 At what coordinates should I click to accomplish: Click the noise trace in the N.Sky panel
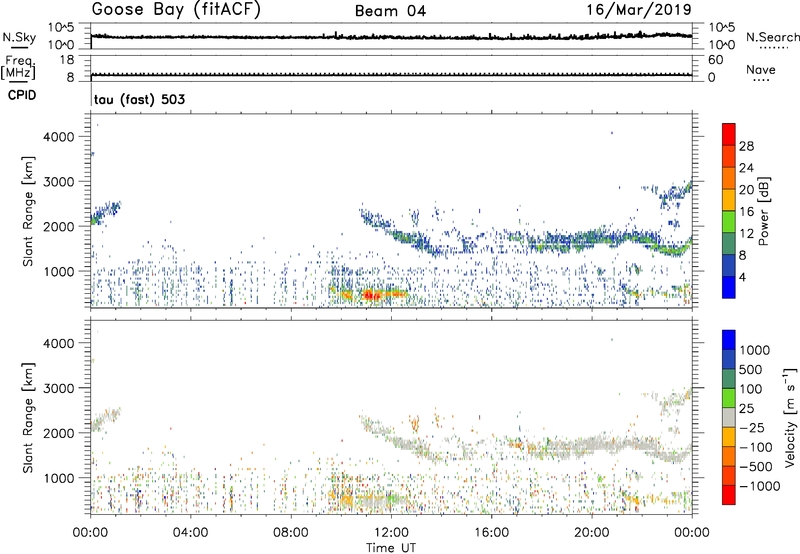tap(391, 36)
